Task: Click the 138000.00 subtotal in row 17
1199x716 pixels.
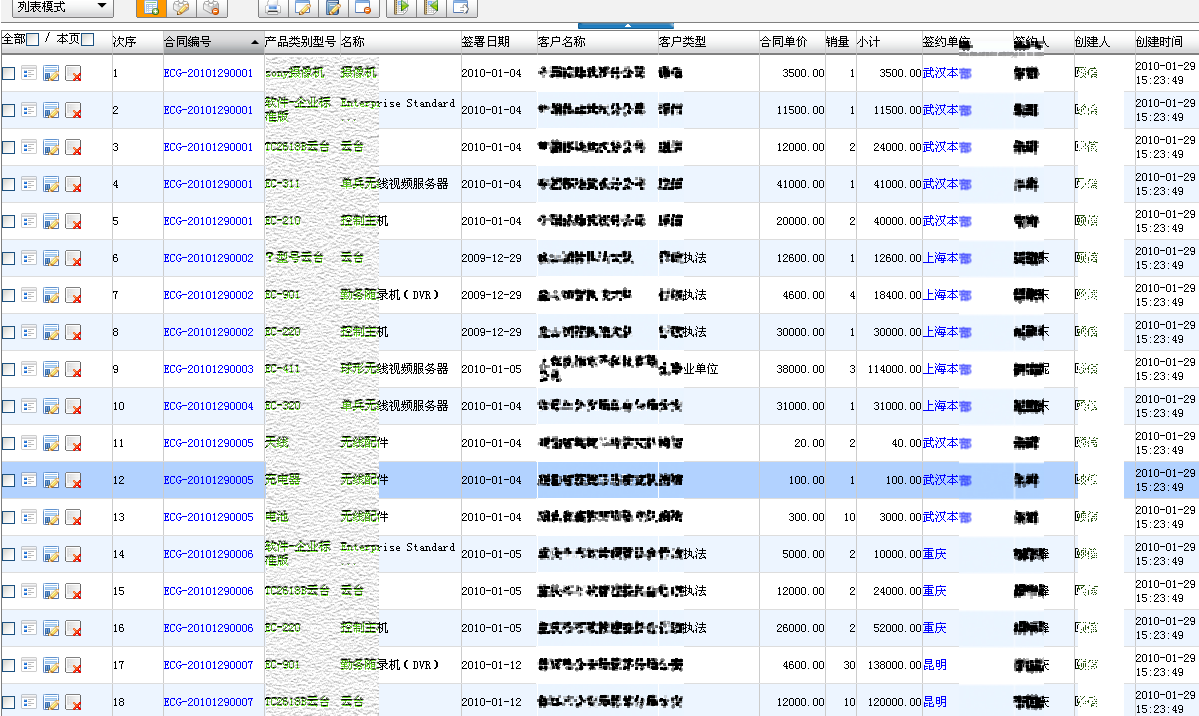Action: [894, 666]
